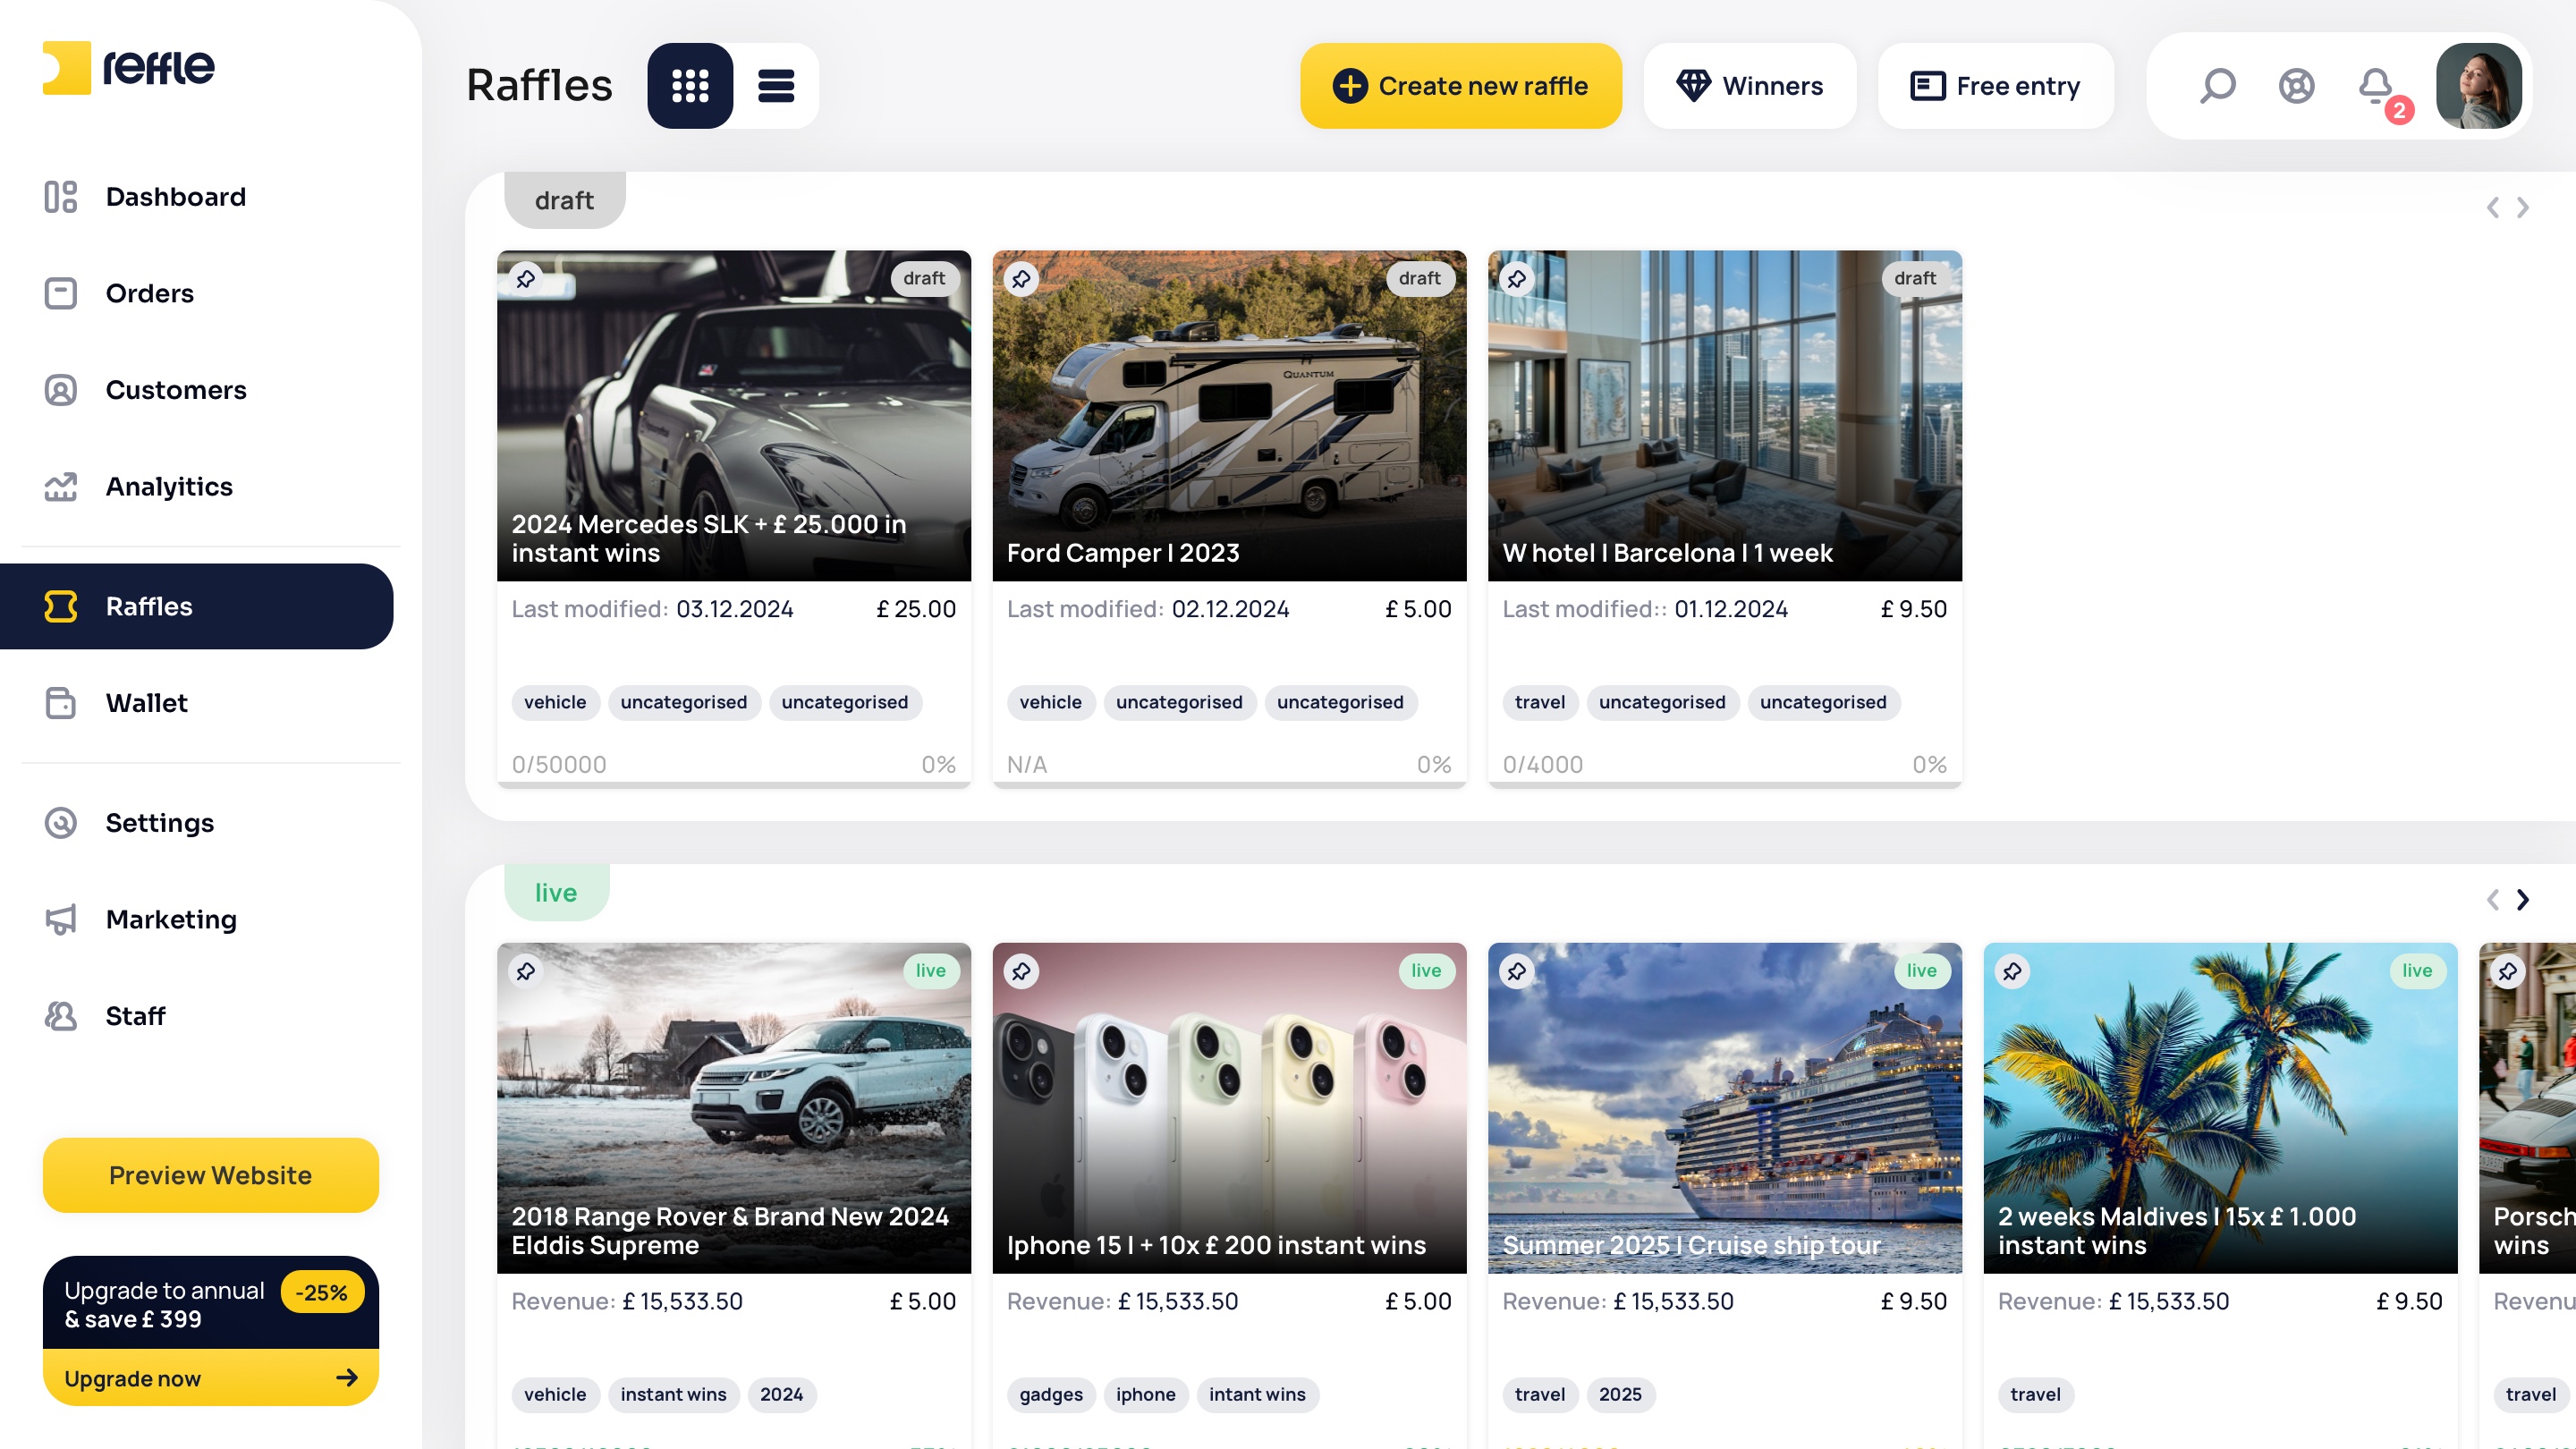Switch to list view
Screen dimensions: 2576x1449
tap(776, 86)
